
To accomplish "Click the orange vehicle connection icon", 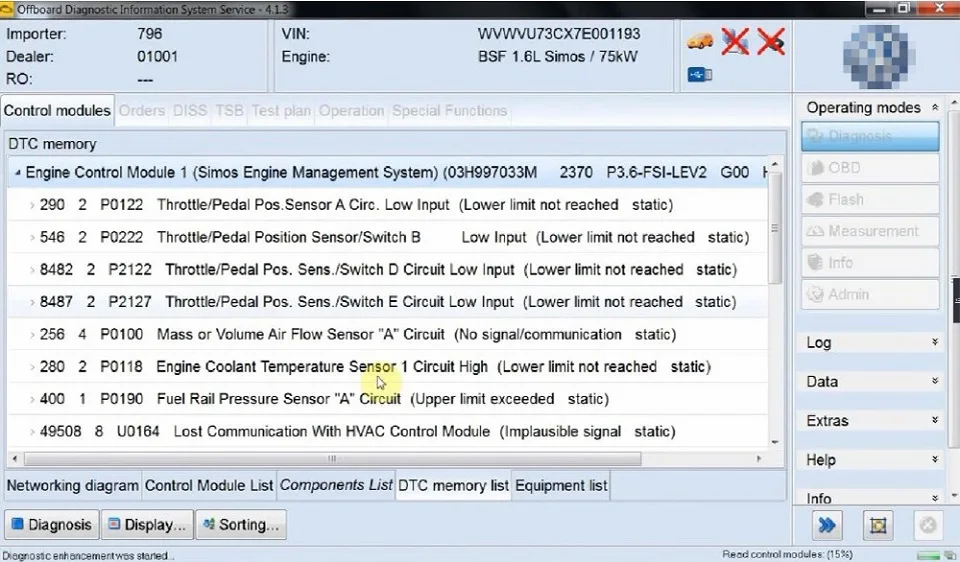I will click(700, 42).
